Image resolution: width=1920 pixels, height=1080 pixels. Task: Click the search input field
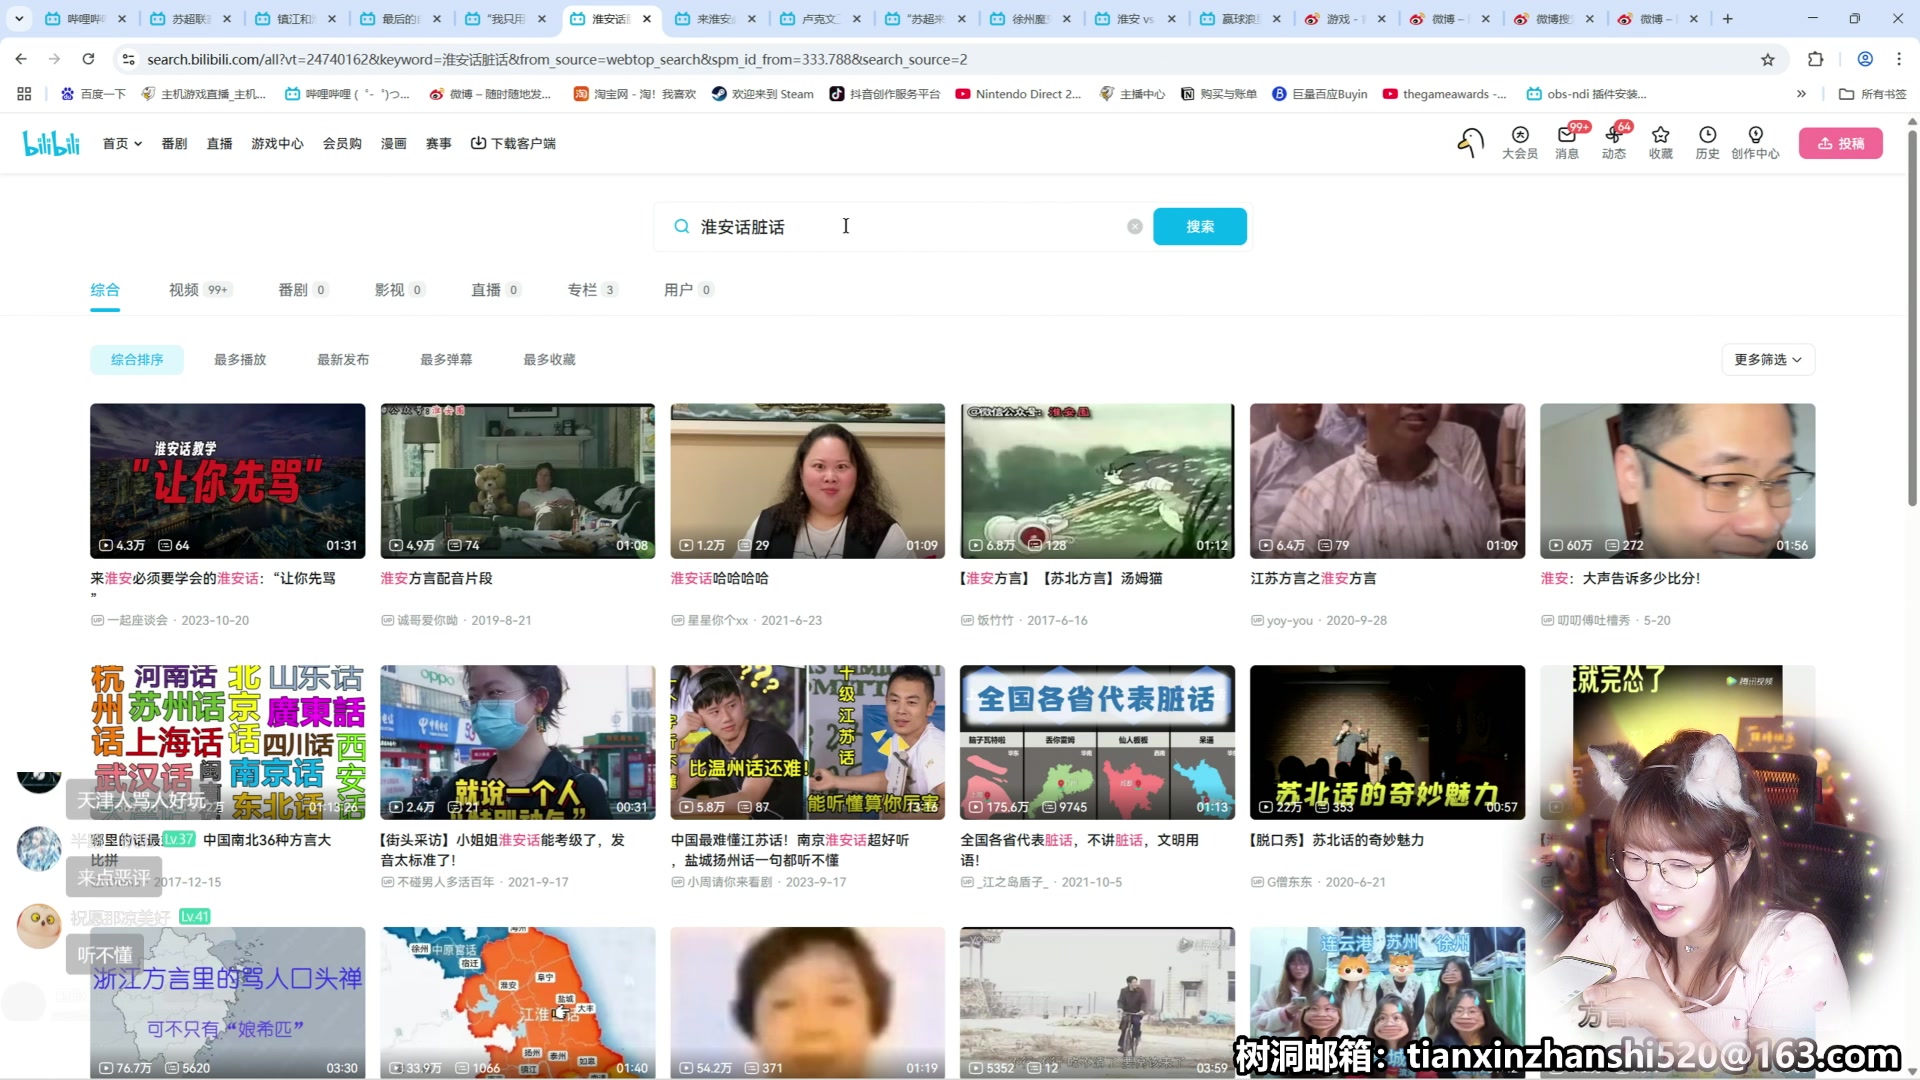click(905, 227)
